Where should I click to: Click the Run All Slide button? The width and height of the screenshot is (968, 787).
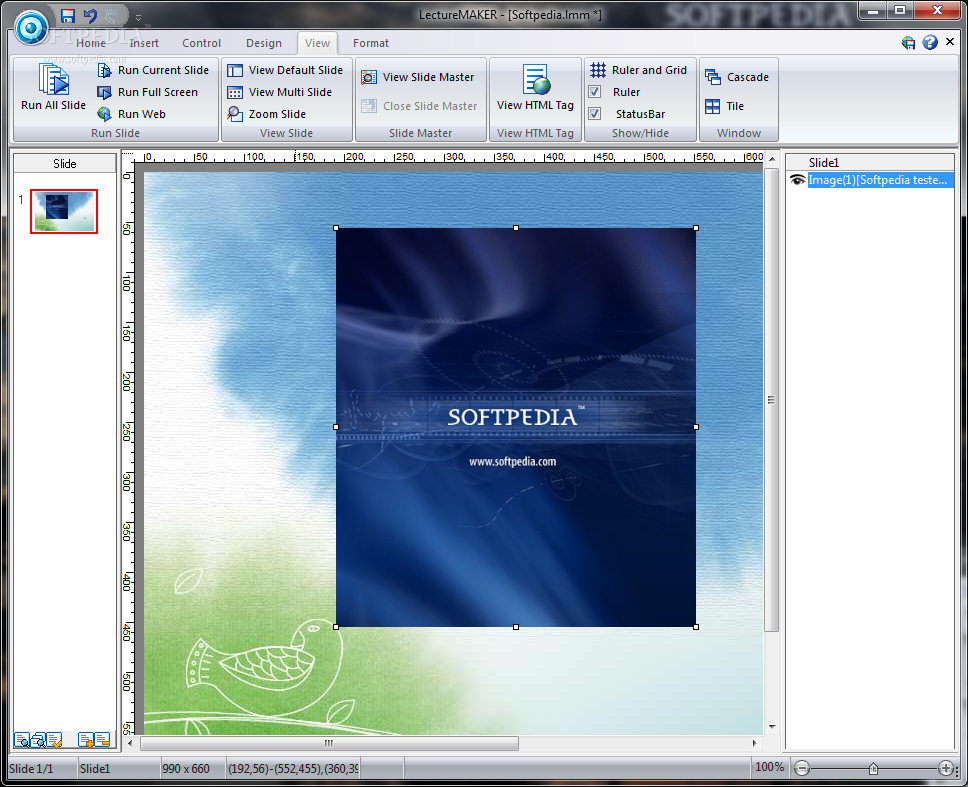tap(54, 87)
